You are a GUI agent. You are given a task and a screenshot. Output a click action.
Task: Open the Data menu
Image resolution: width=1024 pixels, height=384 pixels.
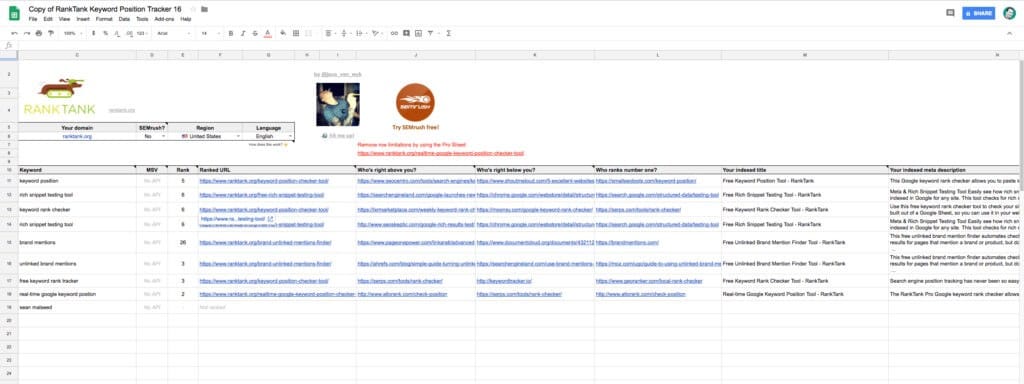[124, 19]
